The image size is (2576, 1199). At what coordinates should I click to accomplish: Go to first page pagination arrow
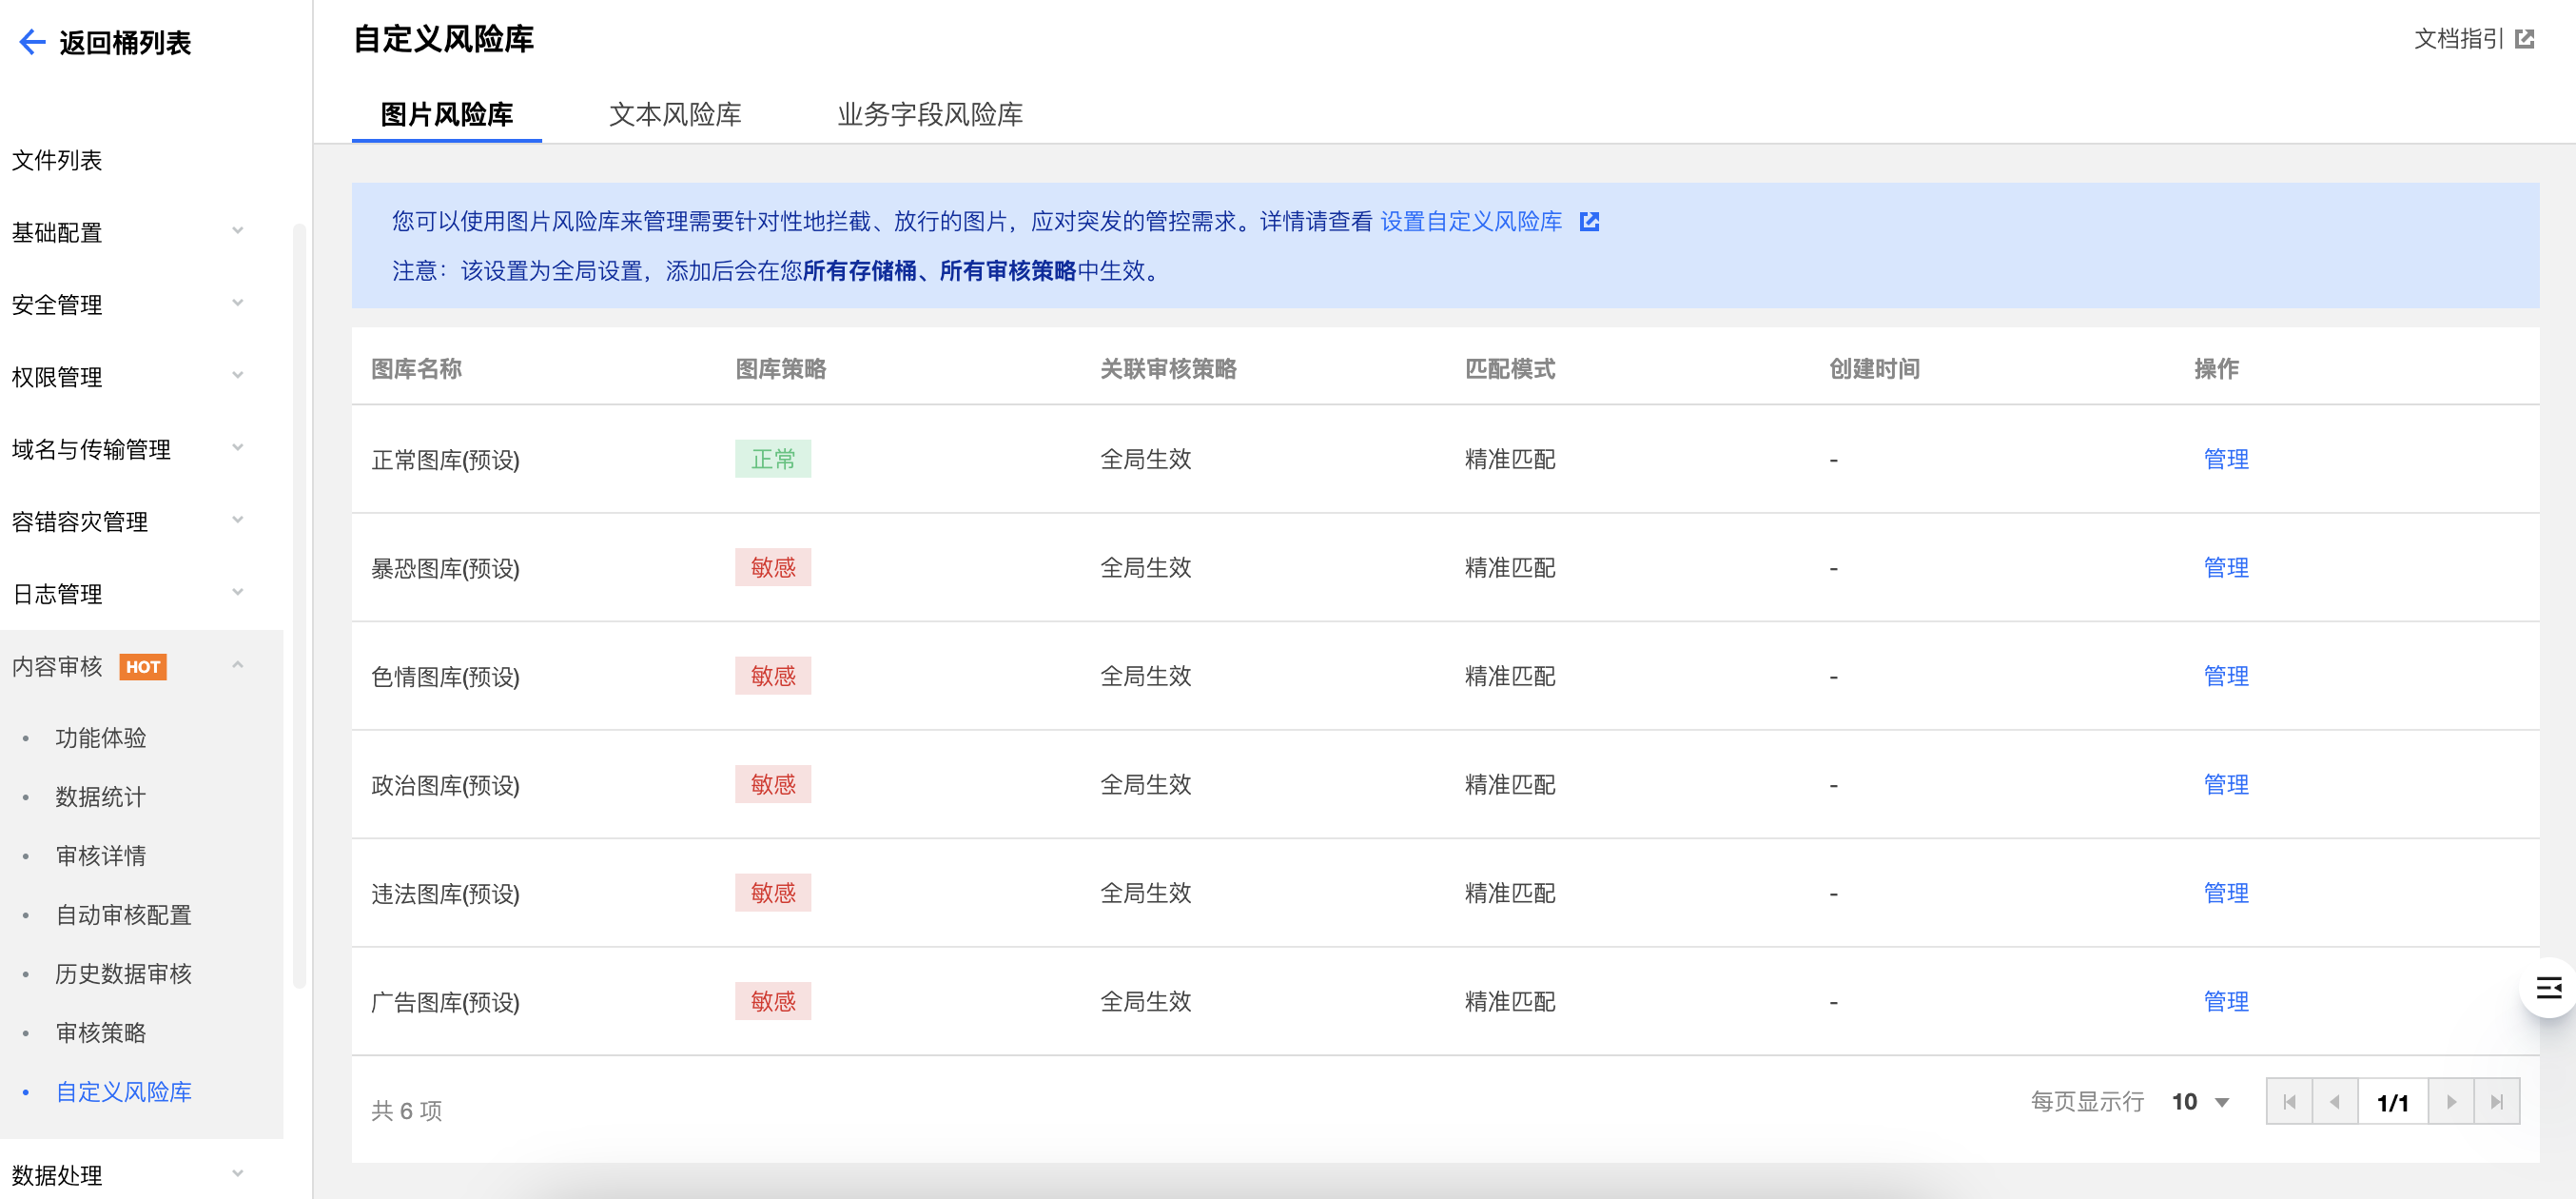coord(2289,1102)
